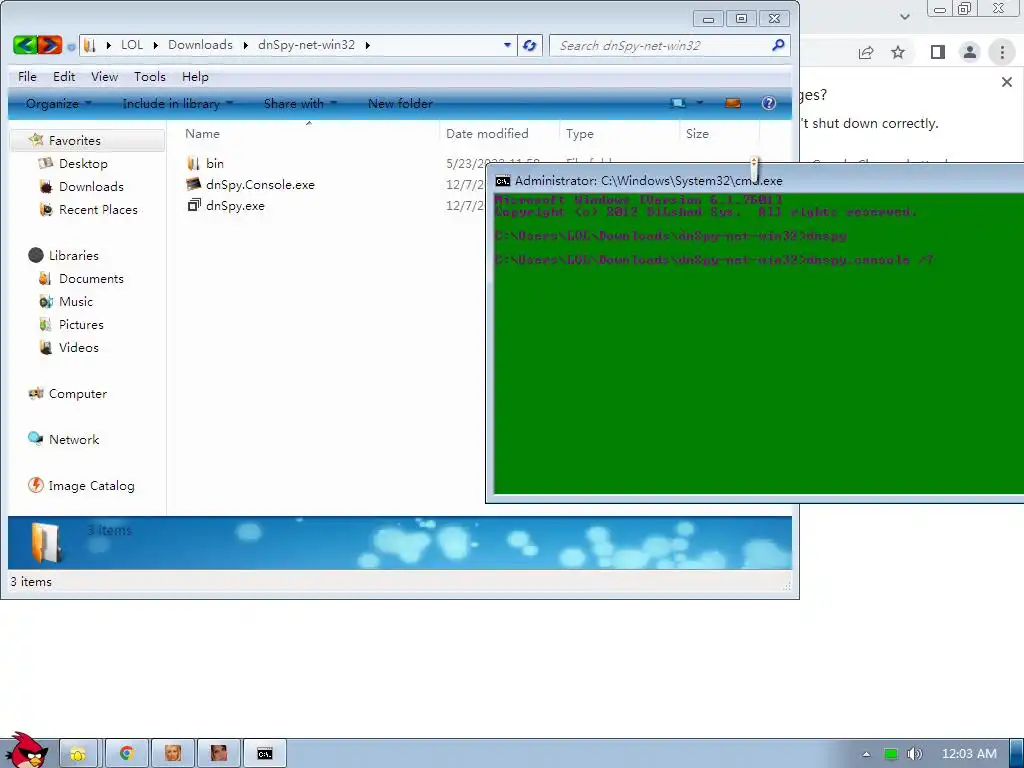Open recent locations dropdown beside forward arrow

pyautogui.click(x=71, y=47)
